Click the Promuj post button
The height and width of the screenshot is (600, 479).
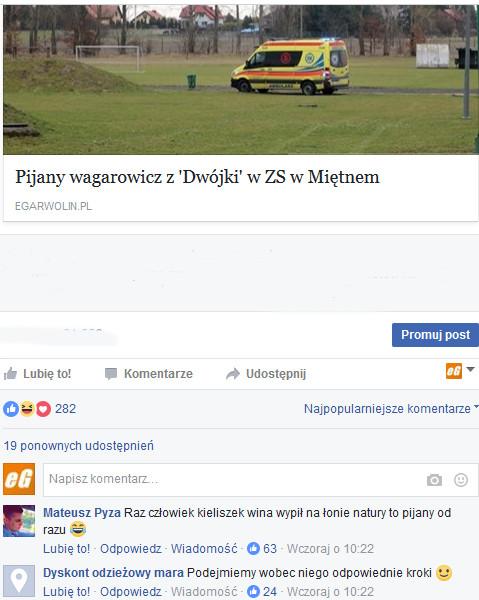coord(435,335)
